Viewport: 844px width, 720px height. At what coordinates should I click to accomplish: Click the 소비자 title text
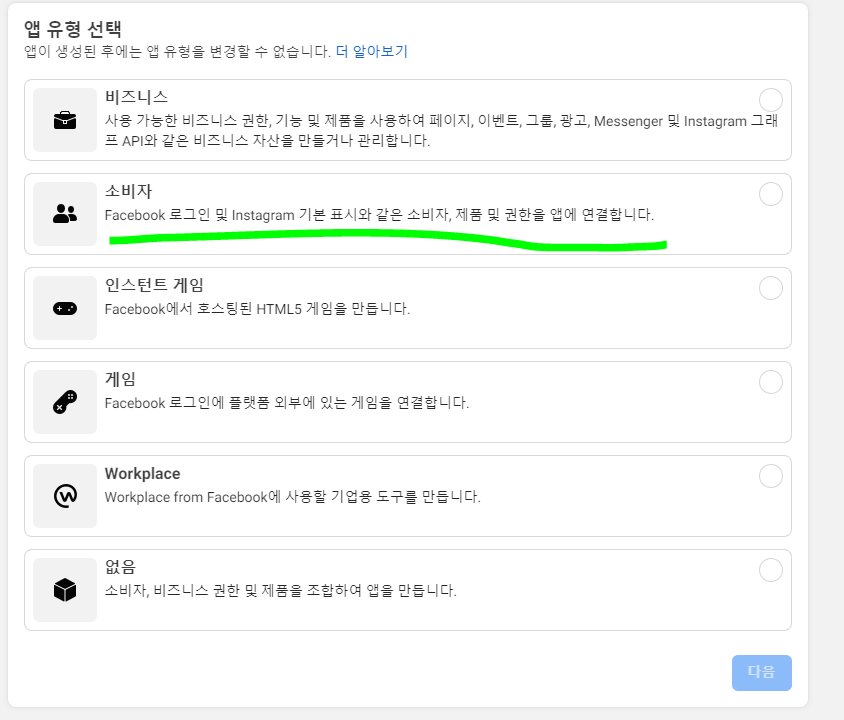click(128, 191)
